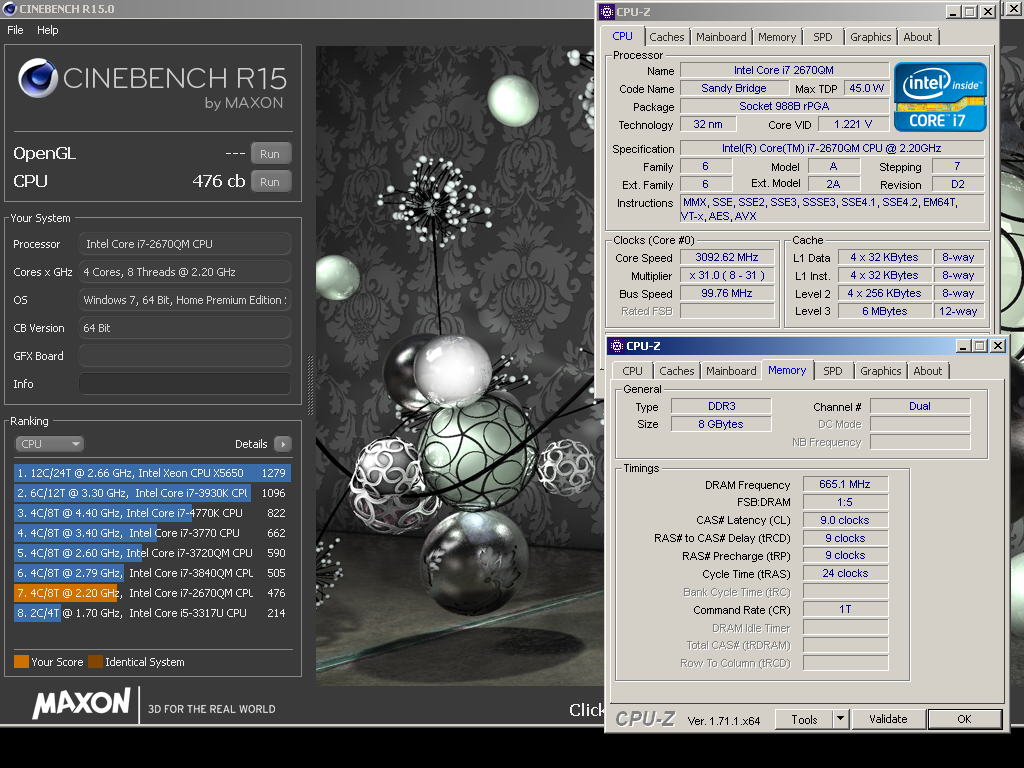
Task: Select ranking entry Core i7-3720QM
Action: [x=152, y=553]
